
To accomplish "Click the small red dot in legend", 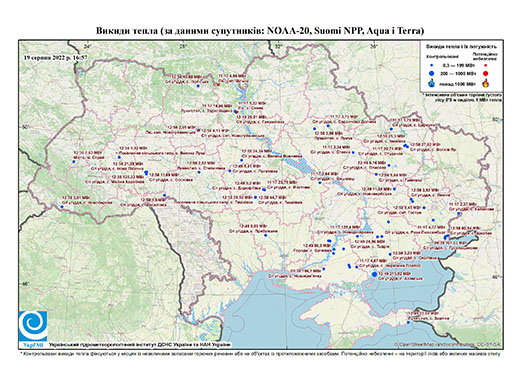I will [486, 65].
